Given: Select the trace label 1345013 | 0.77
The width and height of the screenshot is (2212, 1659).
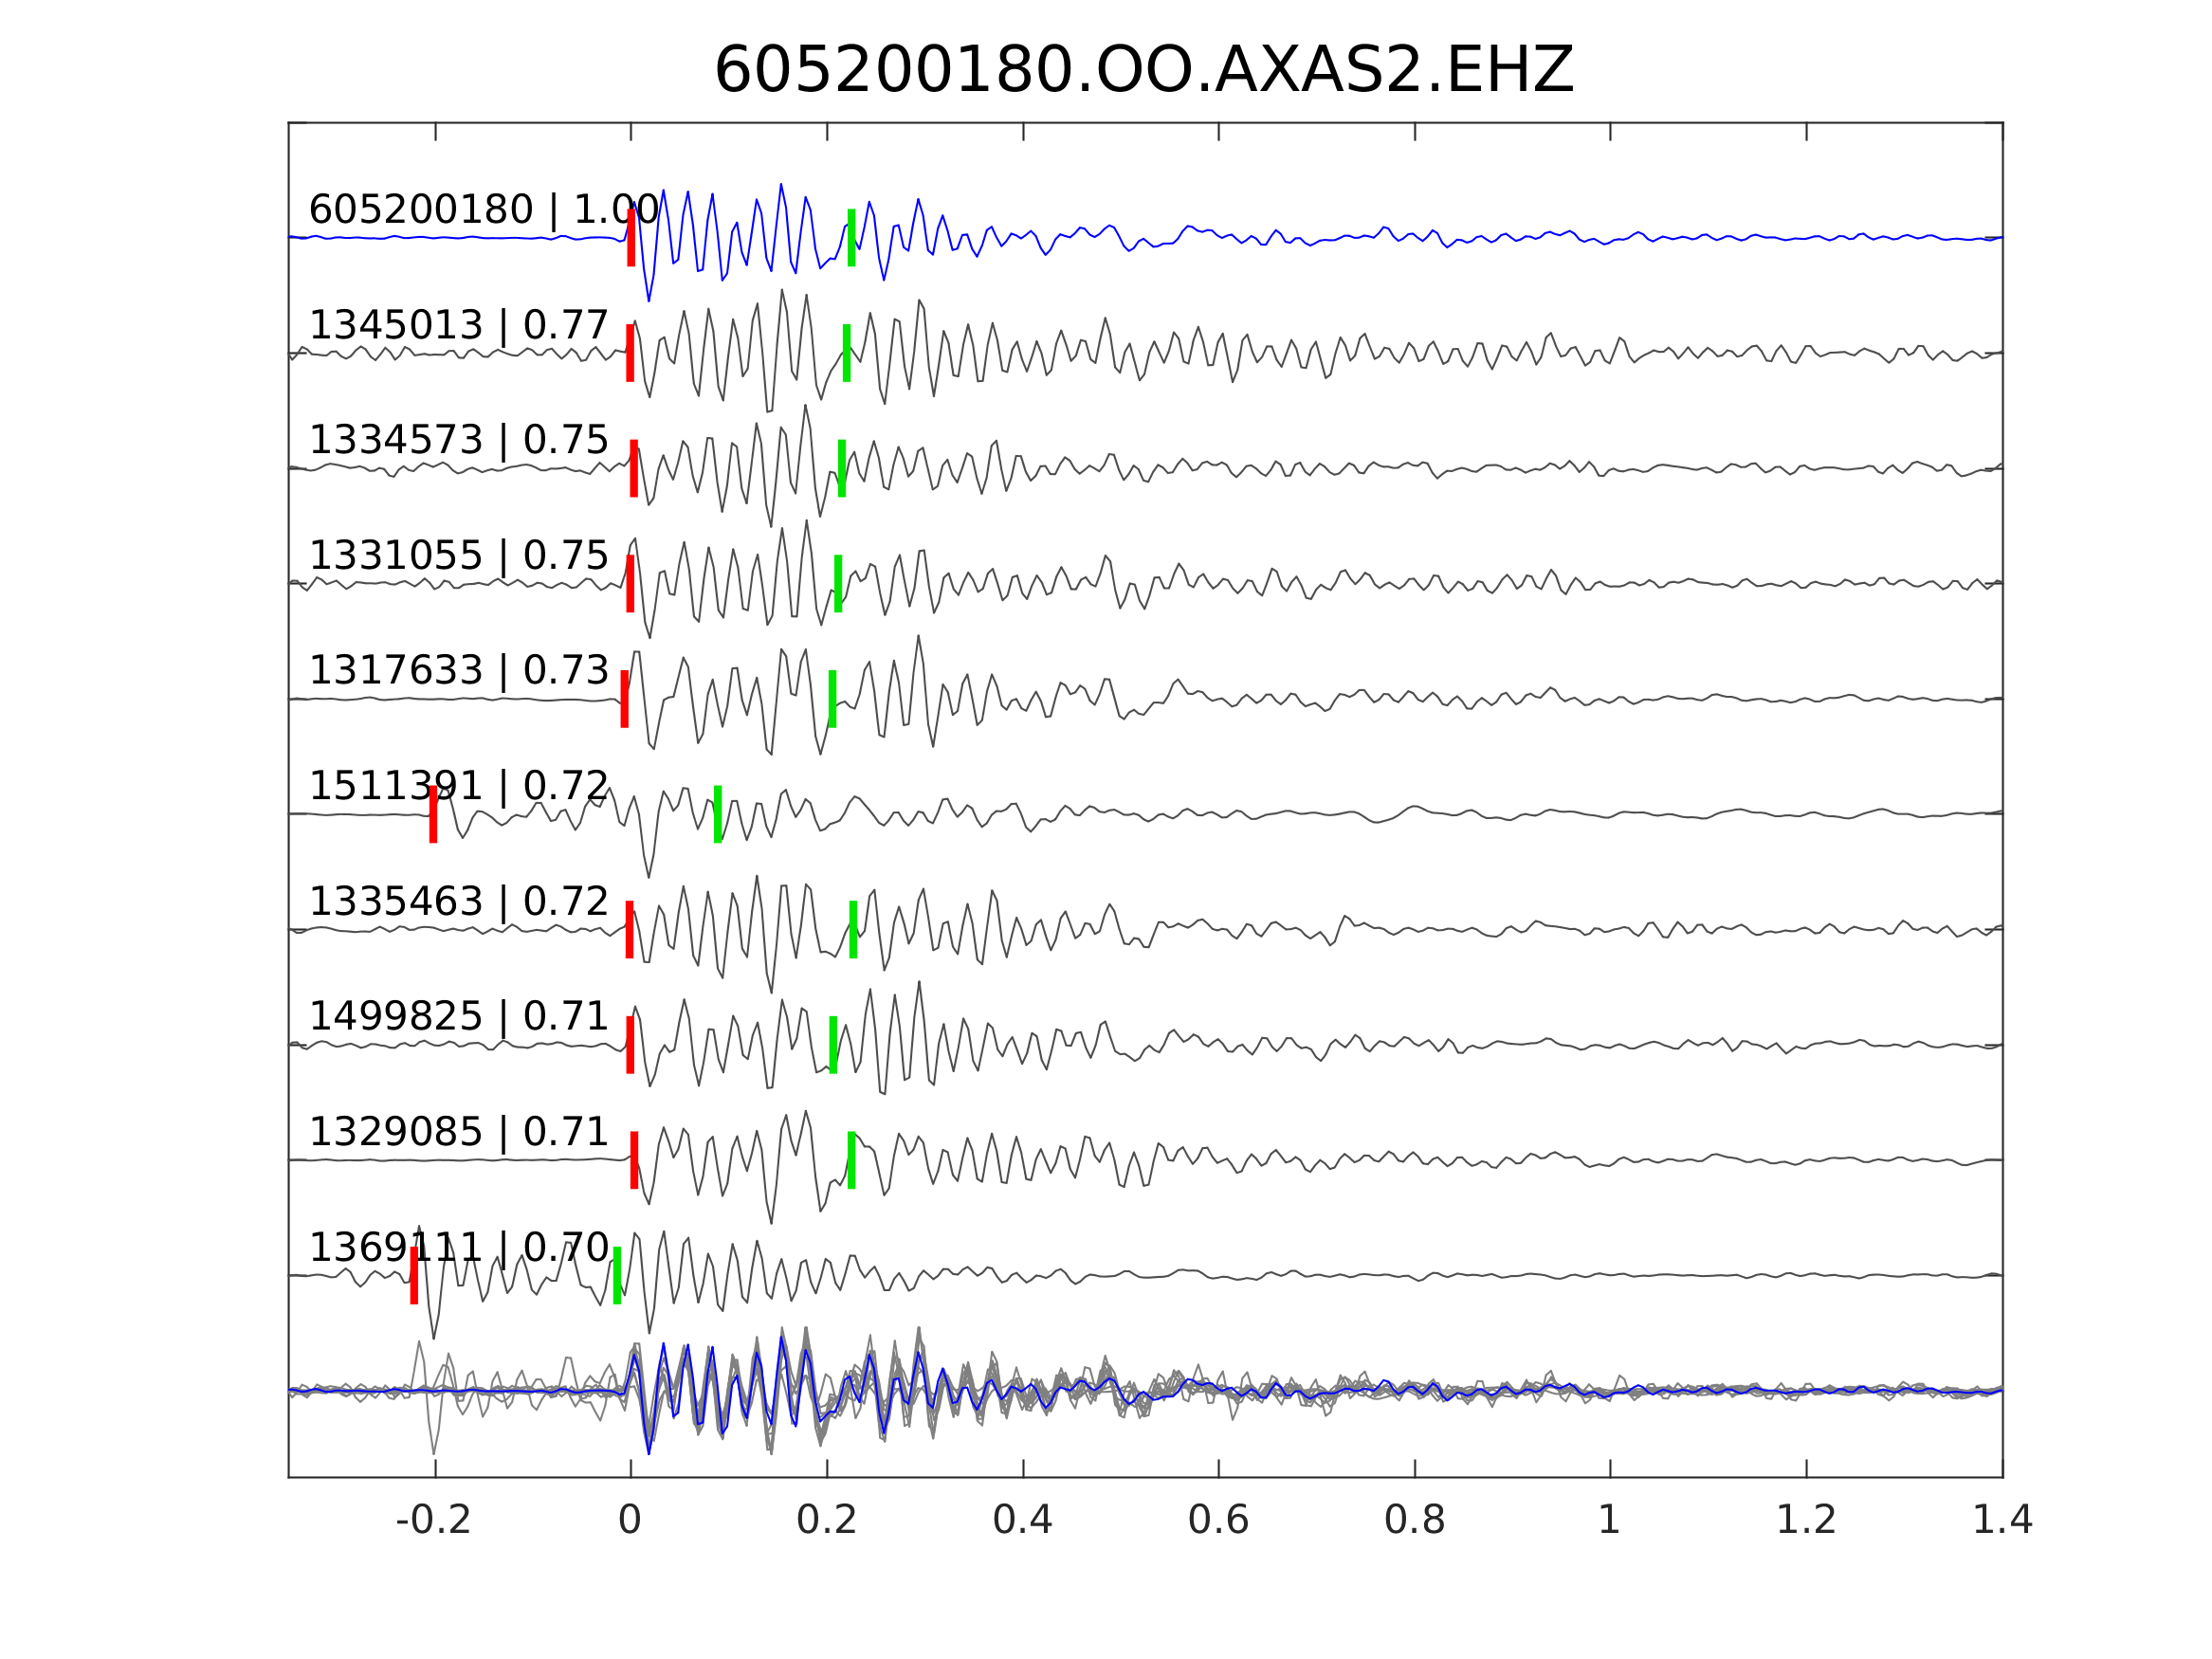Looking at the screenshot, I should (x=458, y=325).
